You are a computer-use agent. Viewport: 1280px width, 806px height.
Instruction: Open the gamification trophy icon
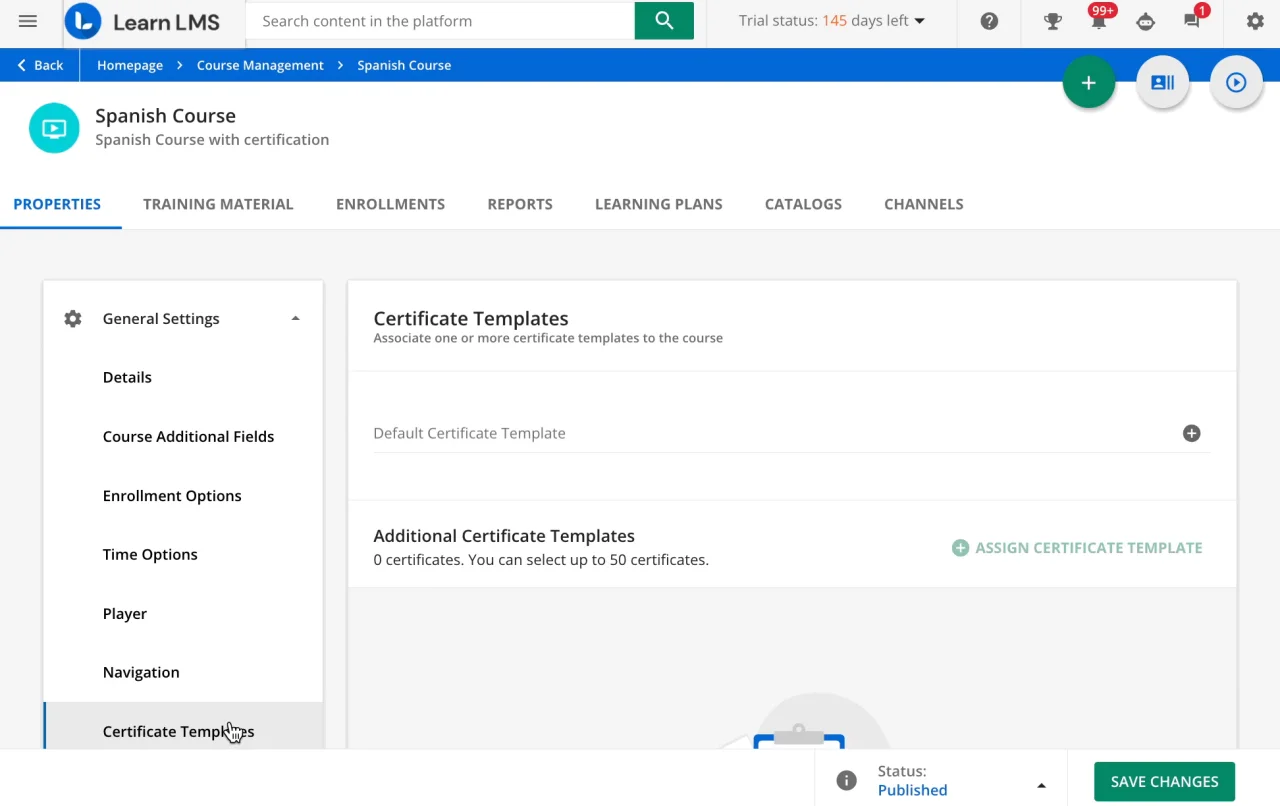click(x=1052, y=21)
